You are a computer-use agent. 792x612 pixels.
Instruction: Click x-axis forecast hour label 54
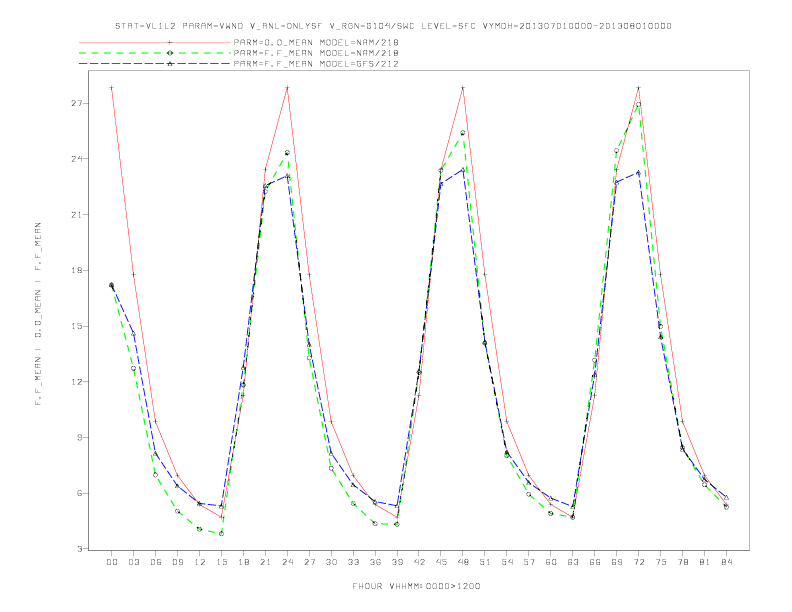(x=507, y=562)
